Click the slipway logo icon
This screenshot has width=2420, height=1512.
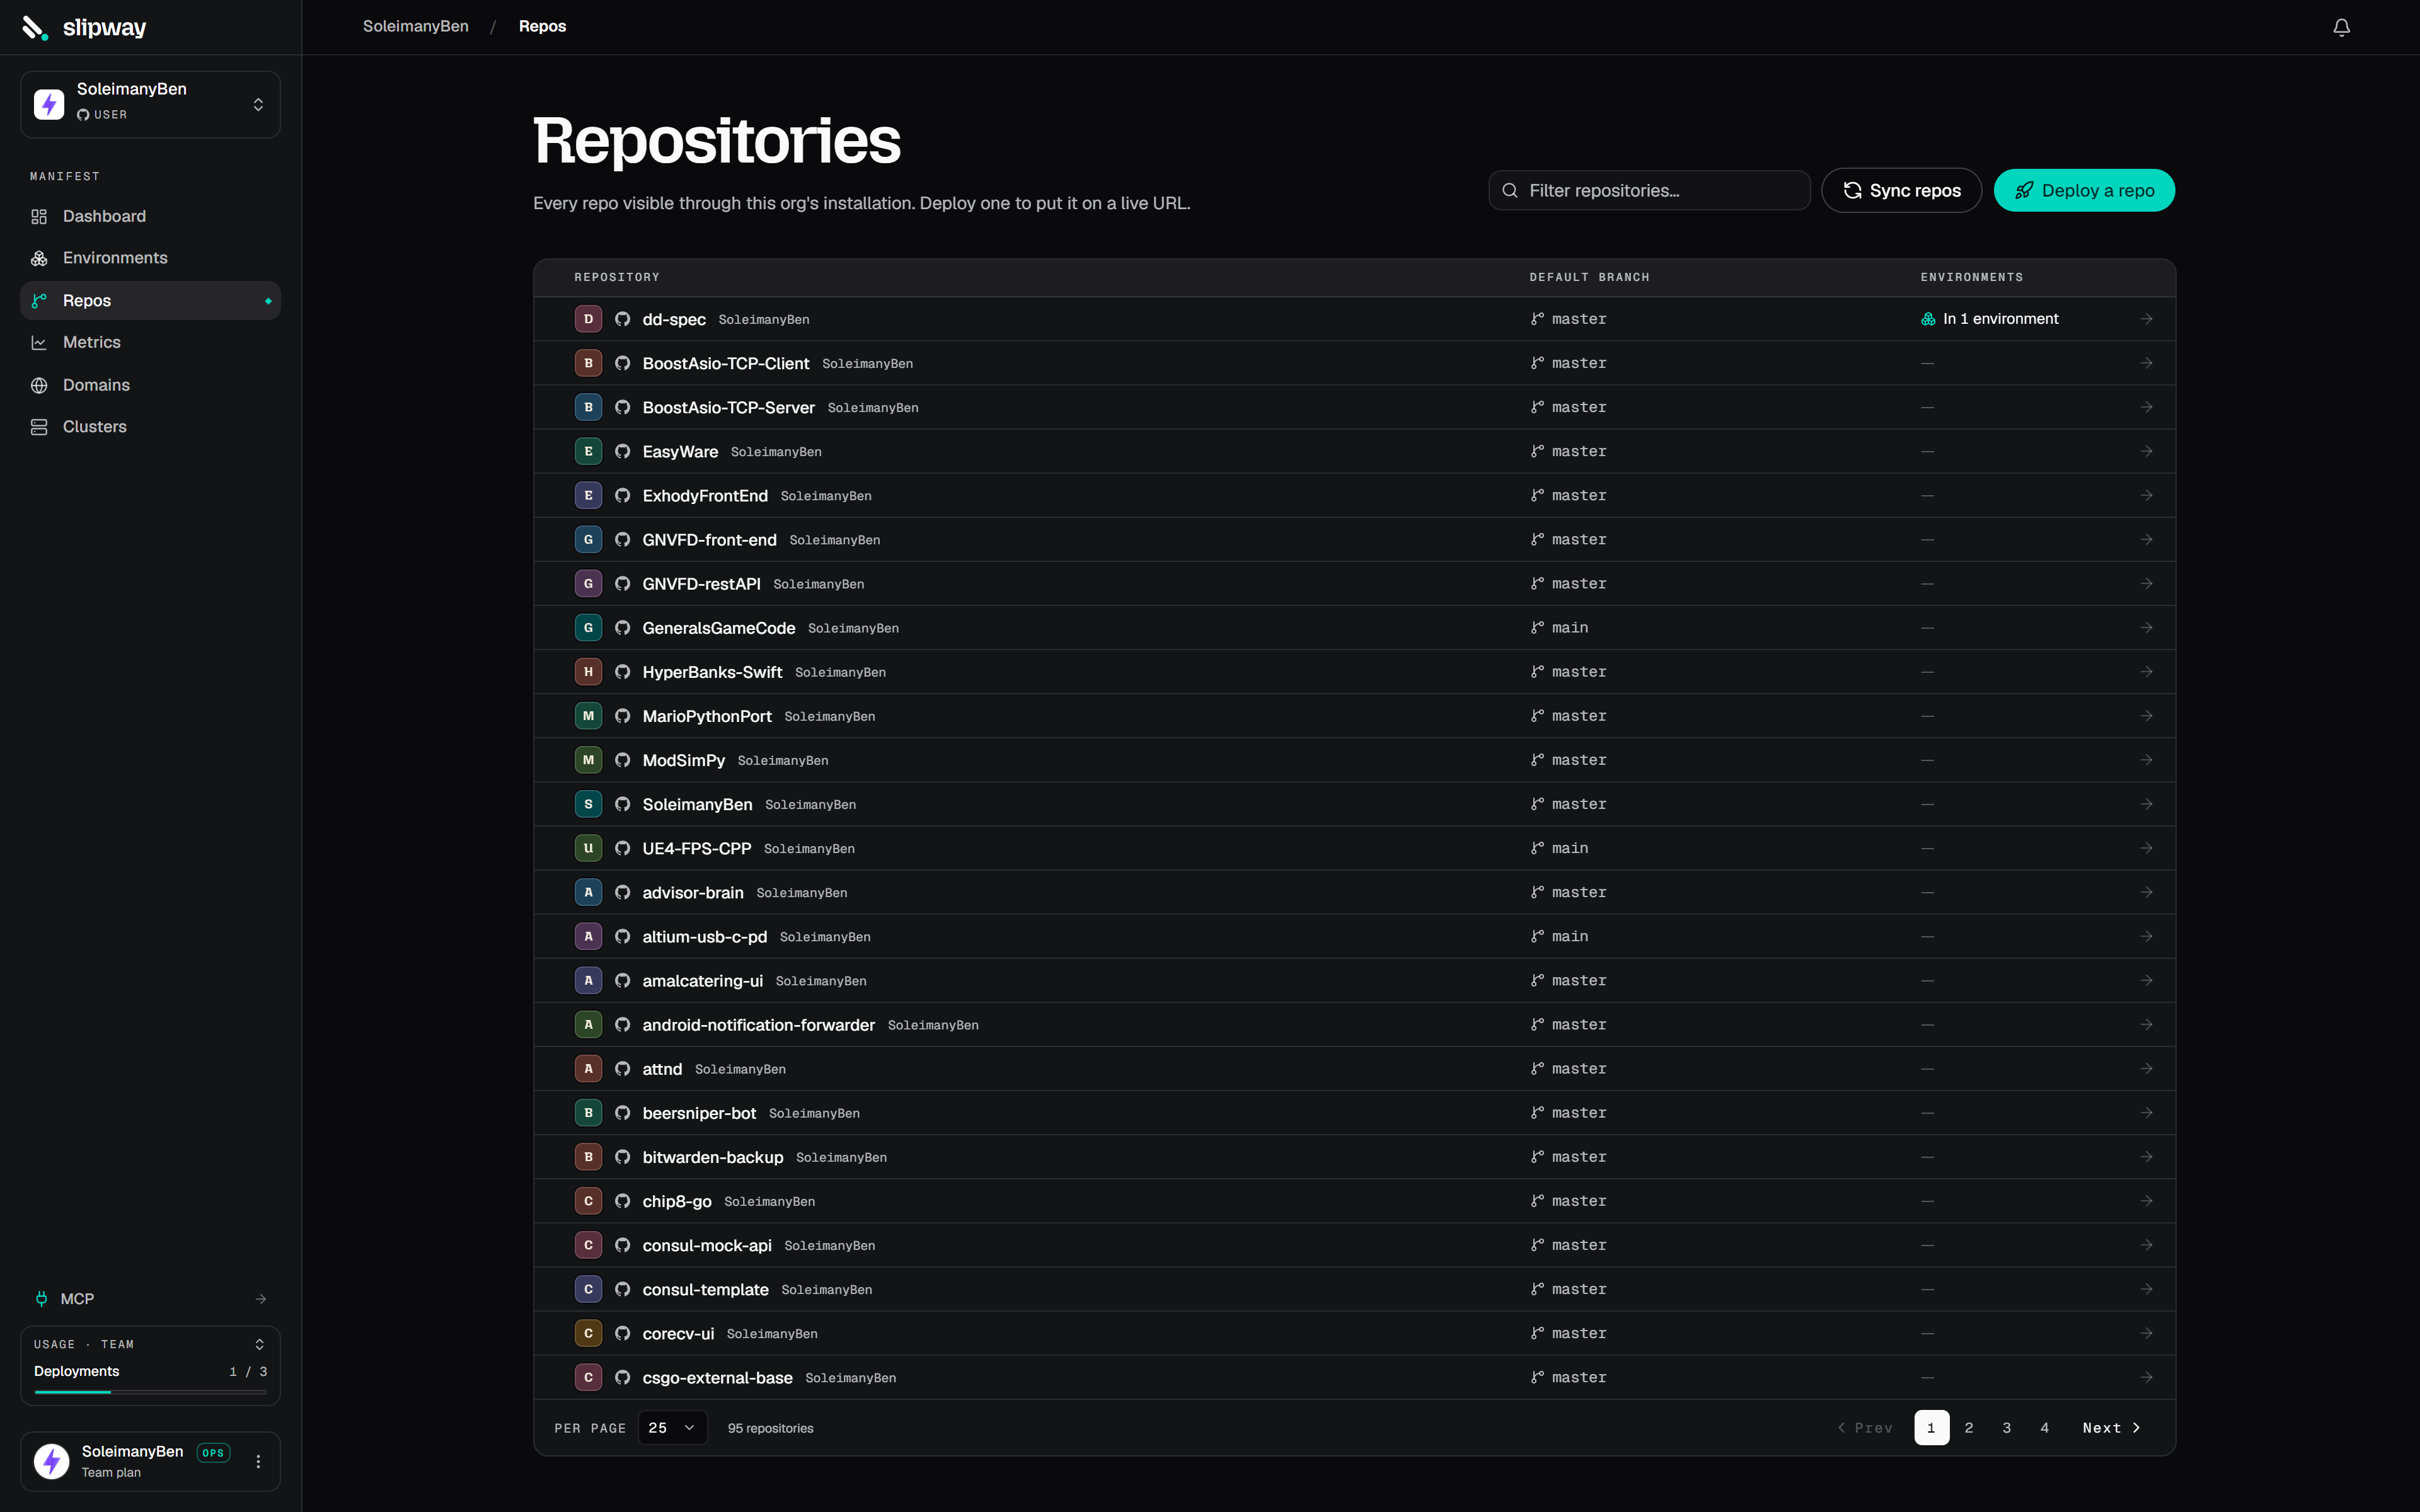[35, 27]
